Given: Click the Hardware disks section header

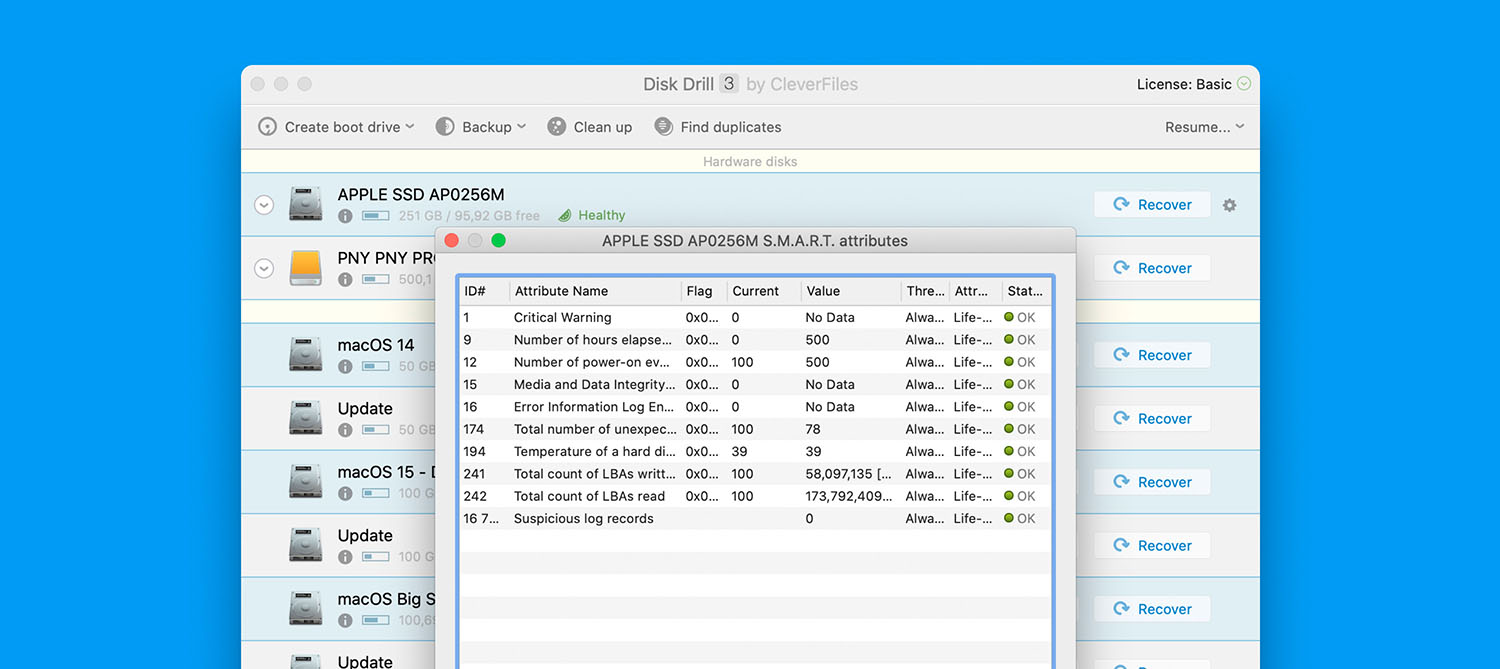Looking at the screenshot, I should pyautogui.click(x=750, y=161).
